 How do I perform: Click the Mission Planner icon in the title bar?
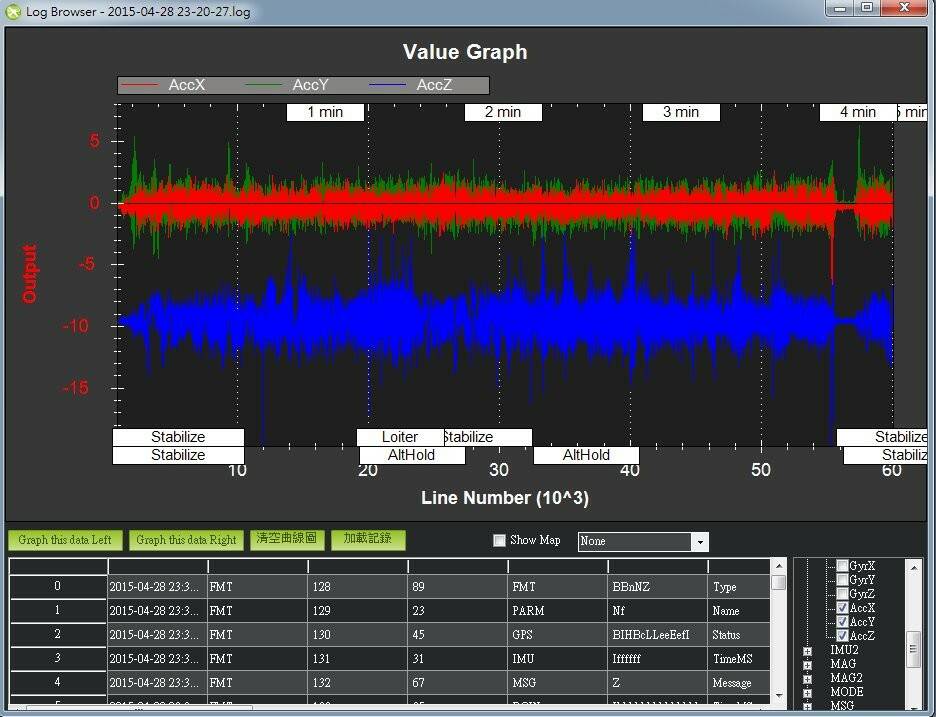(12, 11)
